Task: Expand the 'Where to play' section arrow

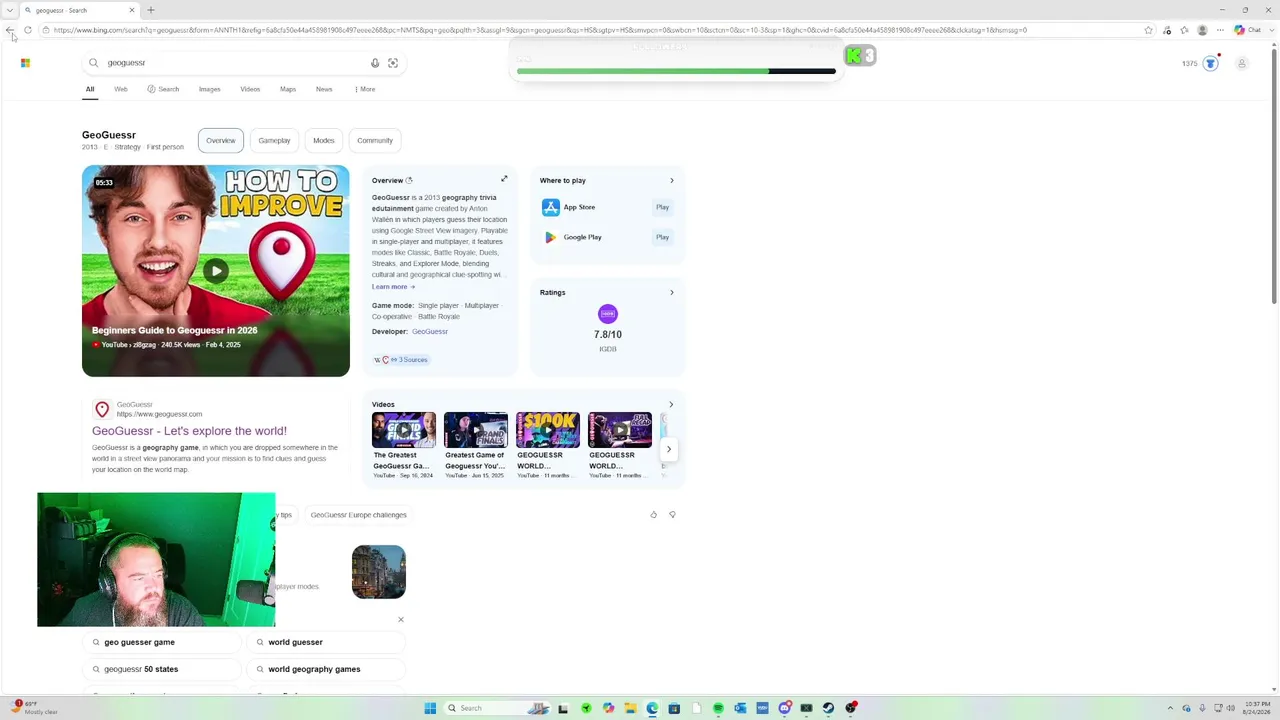Action: [x=671, y=181]
